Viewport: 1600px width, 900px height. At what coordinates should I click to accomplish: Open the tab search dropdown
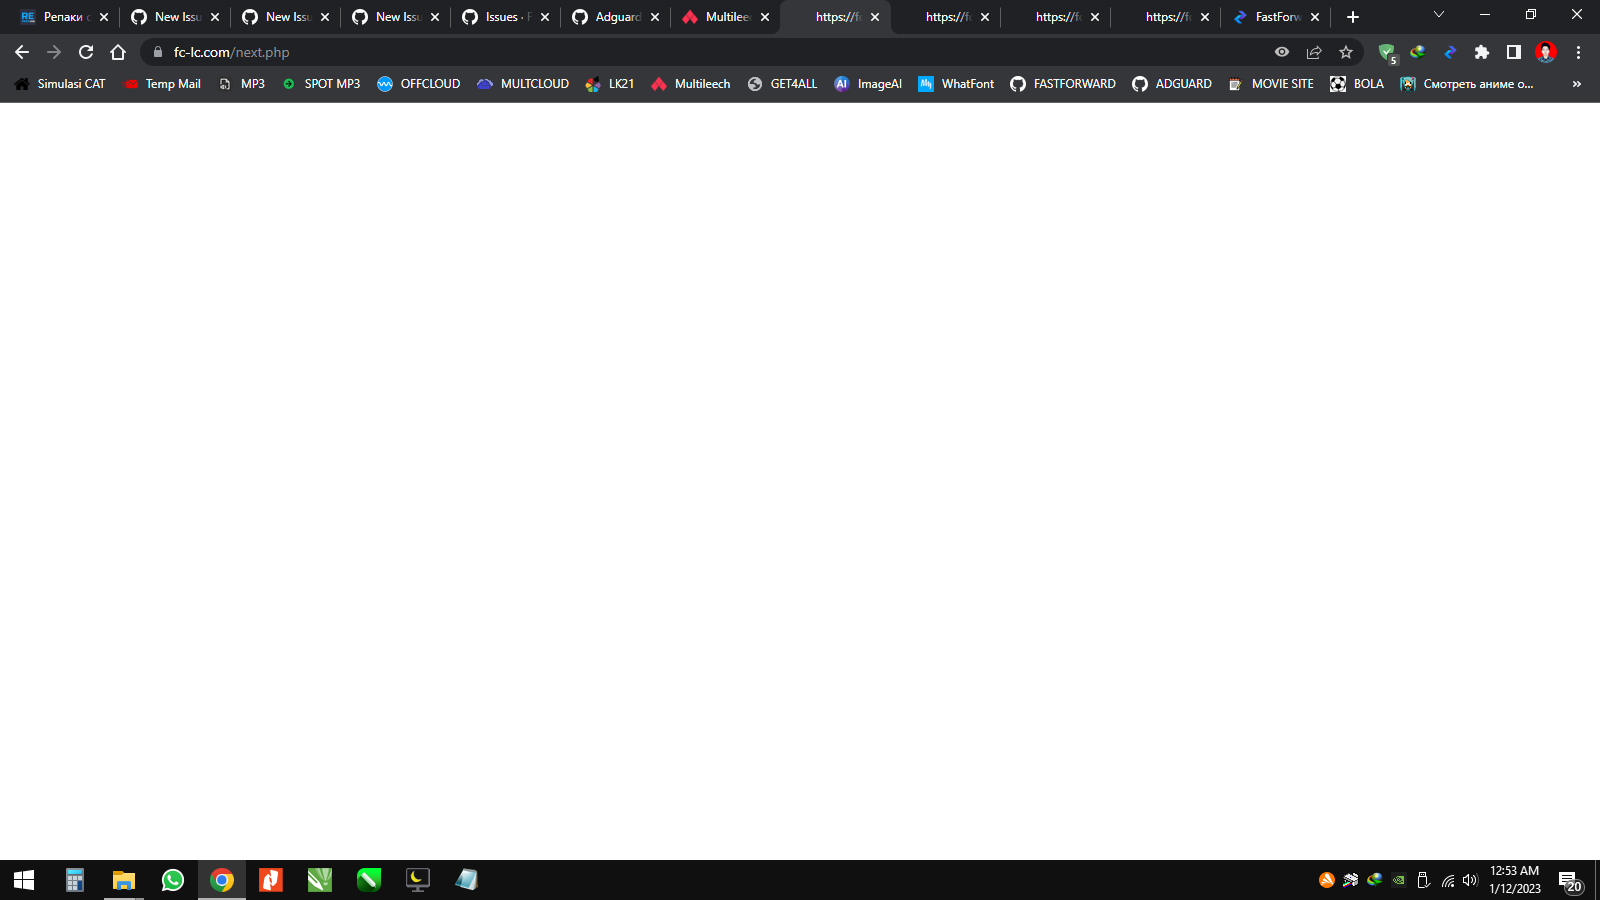click(x=1438, y=15)
